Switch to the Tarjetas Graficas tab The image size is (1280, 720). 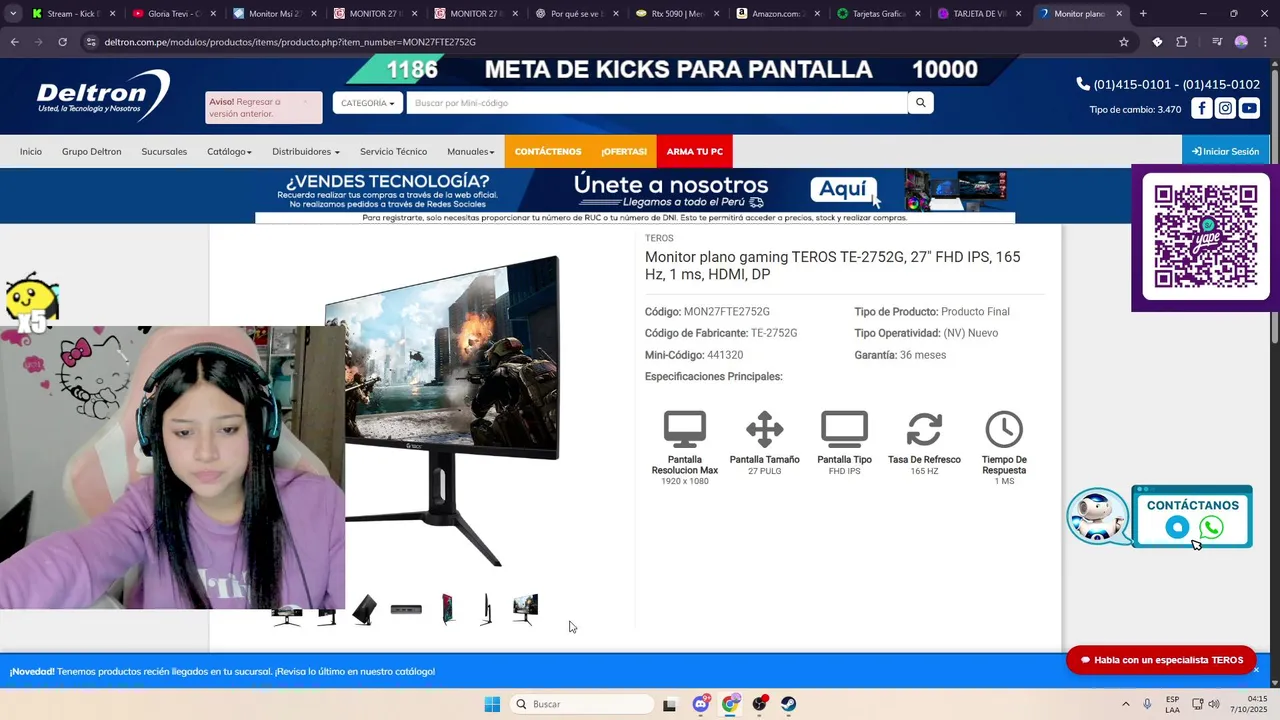tap(879, 14)
